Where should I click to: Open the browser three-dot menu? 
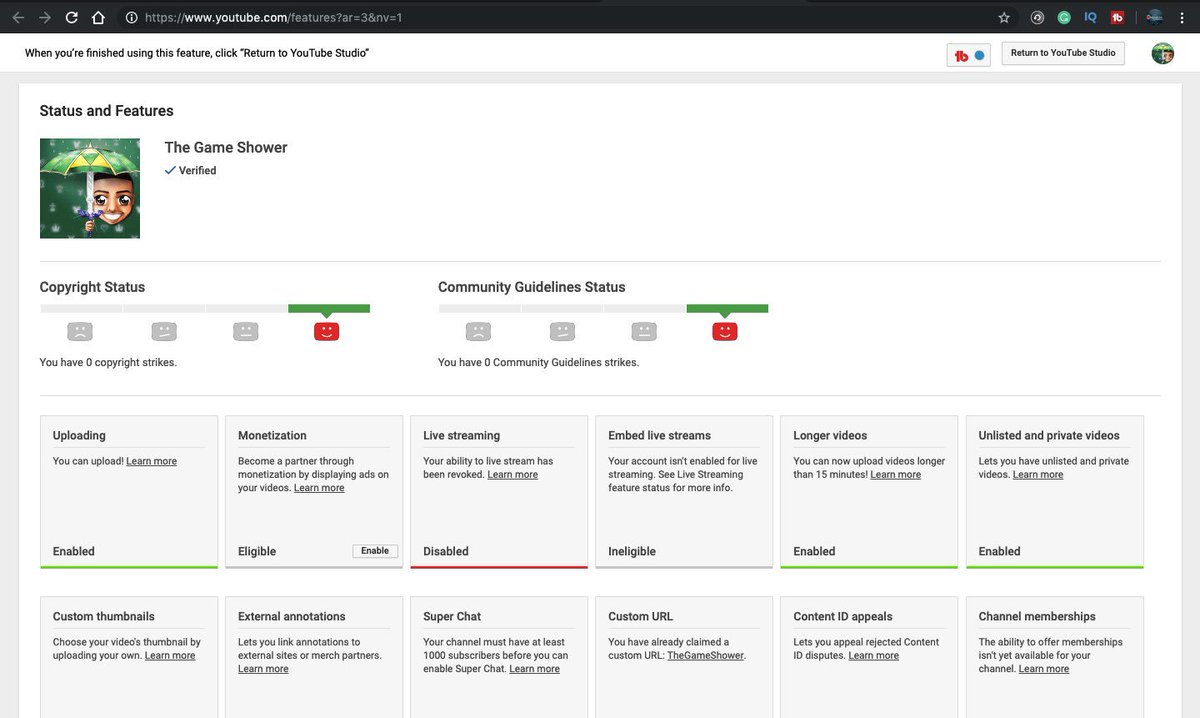[x=1184, y=17]
